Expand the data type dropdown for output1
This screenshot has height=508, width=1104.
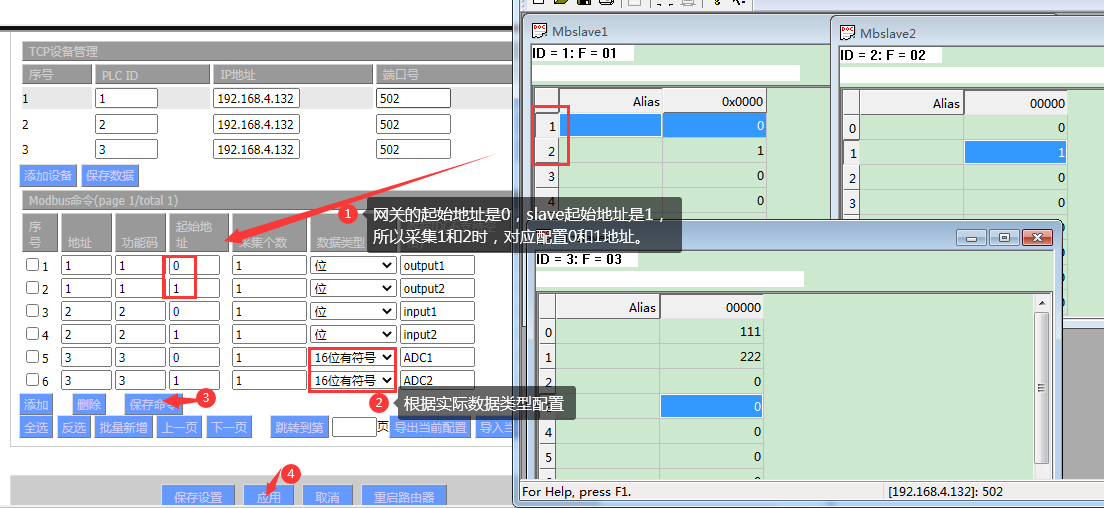click(x=353, y=265)
